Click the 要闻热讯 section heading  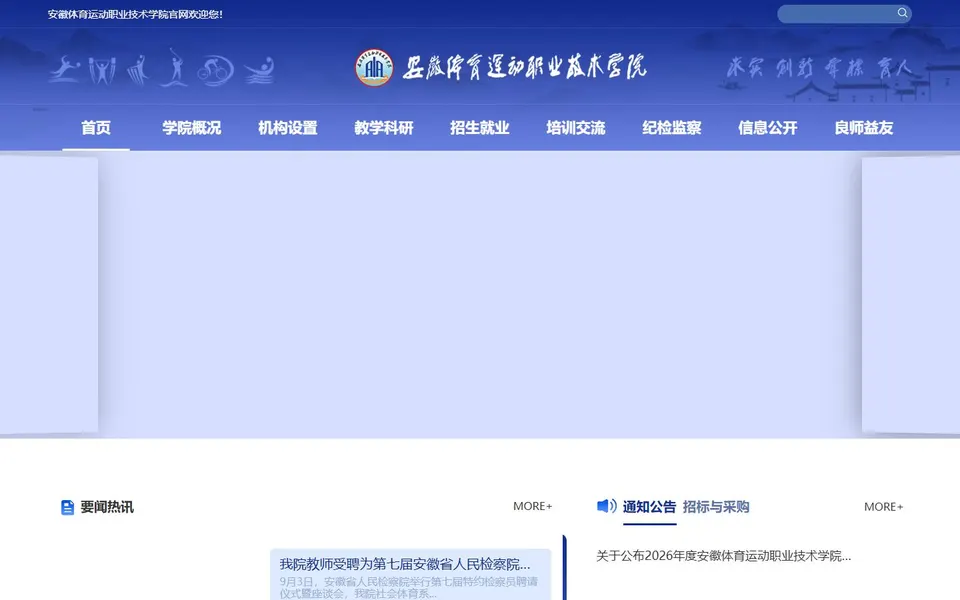(107, 507)
